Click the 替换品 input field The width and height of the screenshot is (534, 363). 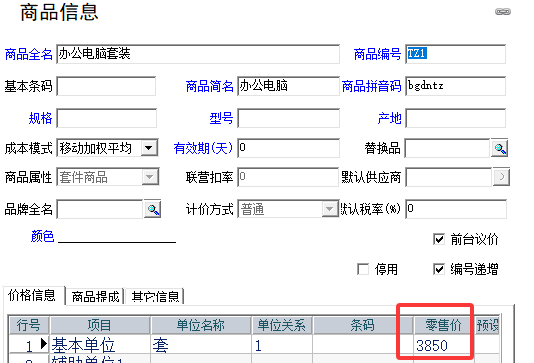(447, 148)
